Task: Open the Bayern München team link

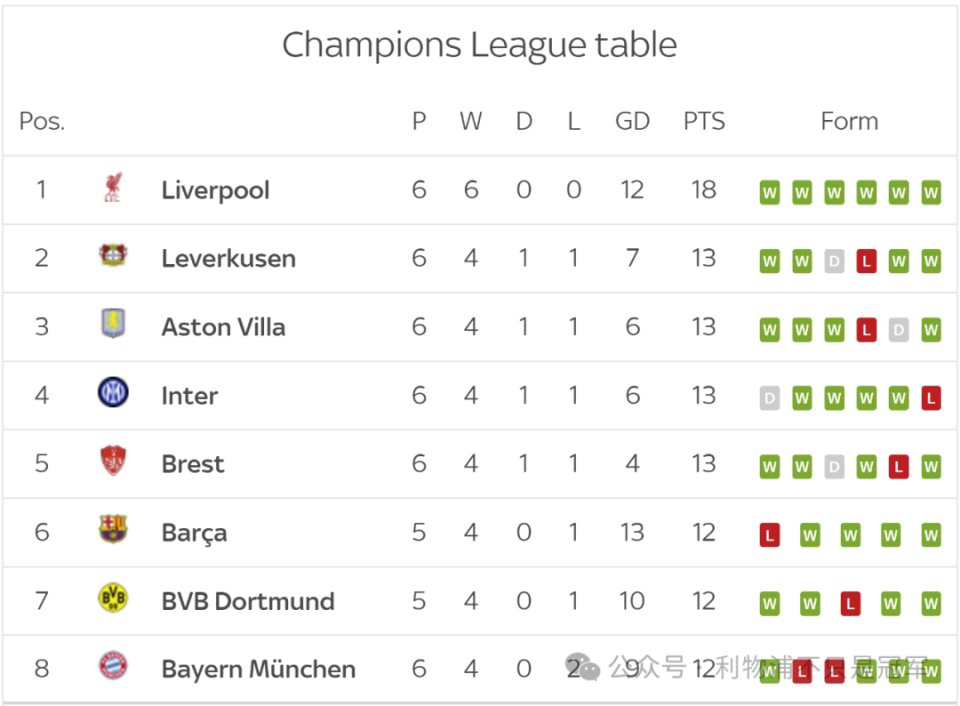Action: [x=258, y=669]
